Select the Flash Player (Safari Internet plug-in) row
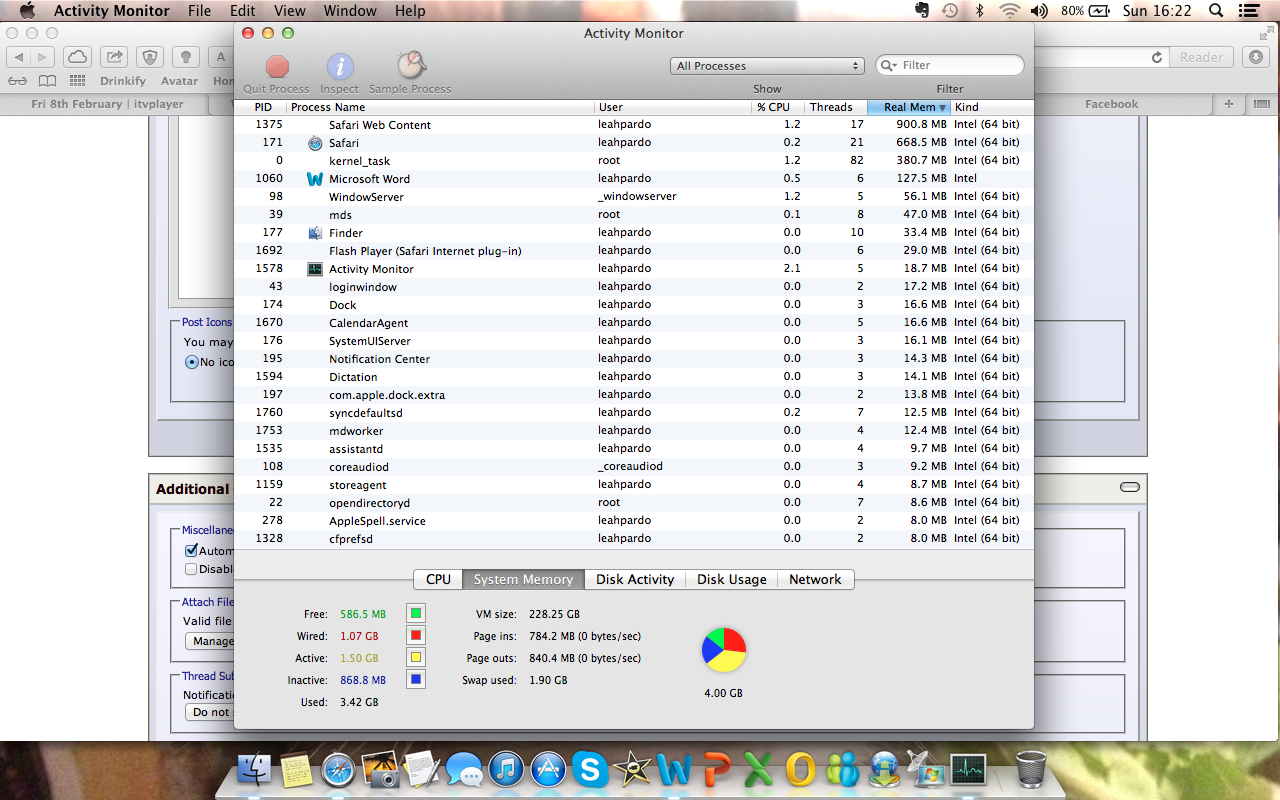This screenshot has width=1280, height=800. (x=634, y=251)
